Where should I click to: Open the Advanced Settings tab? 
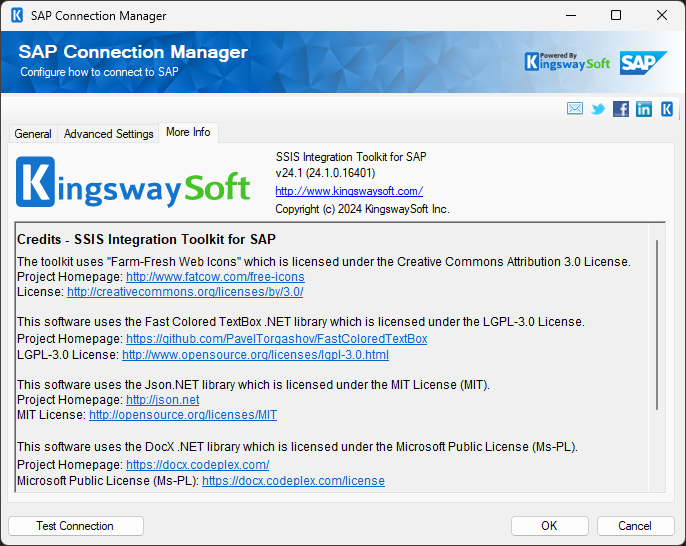pyautogui.click(x=109, y=134)
